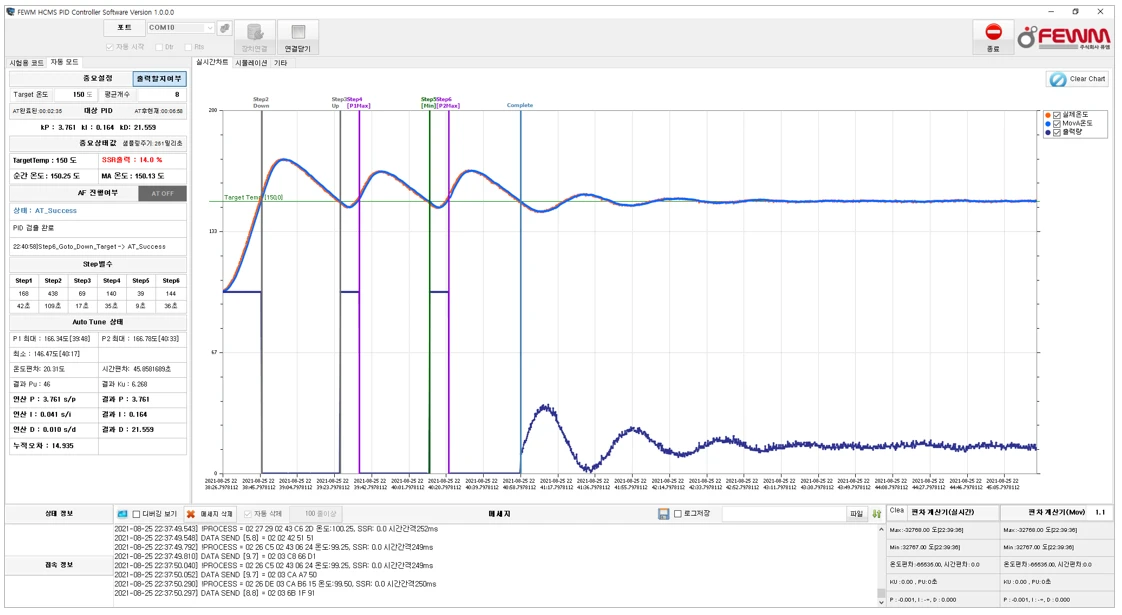
Task: Toggle the Rts checkbox
Action: click(188, 47)
